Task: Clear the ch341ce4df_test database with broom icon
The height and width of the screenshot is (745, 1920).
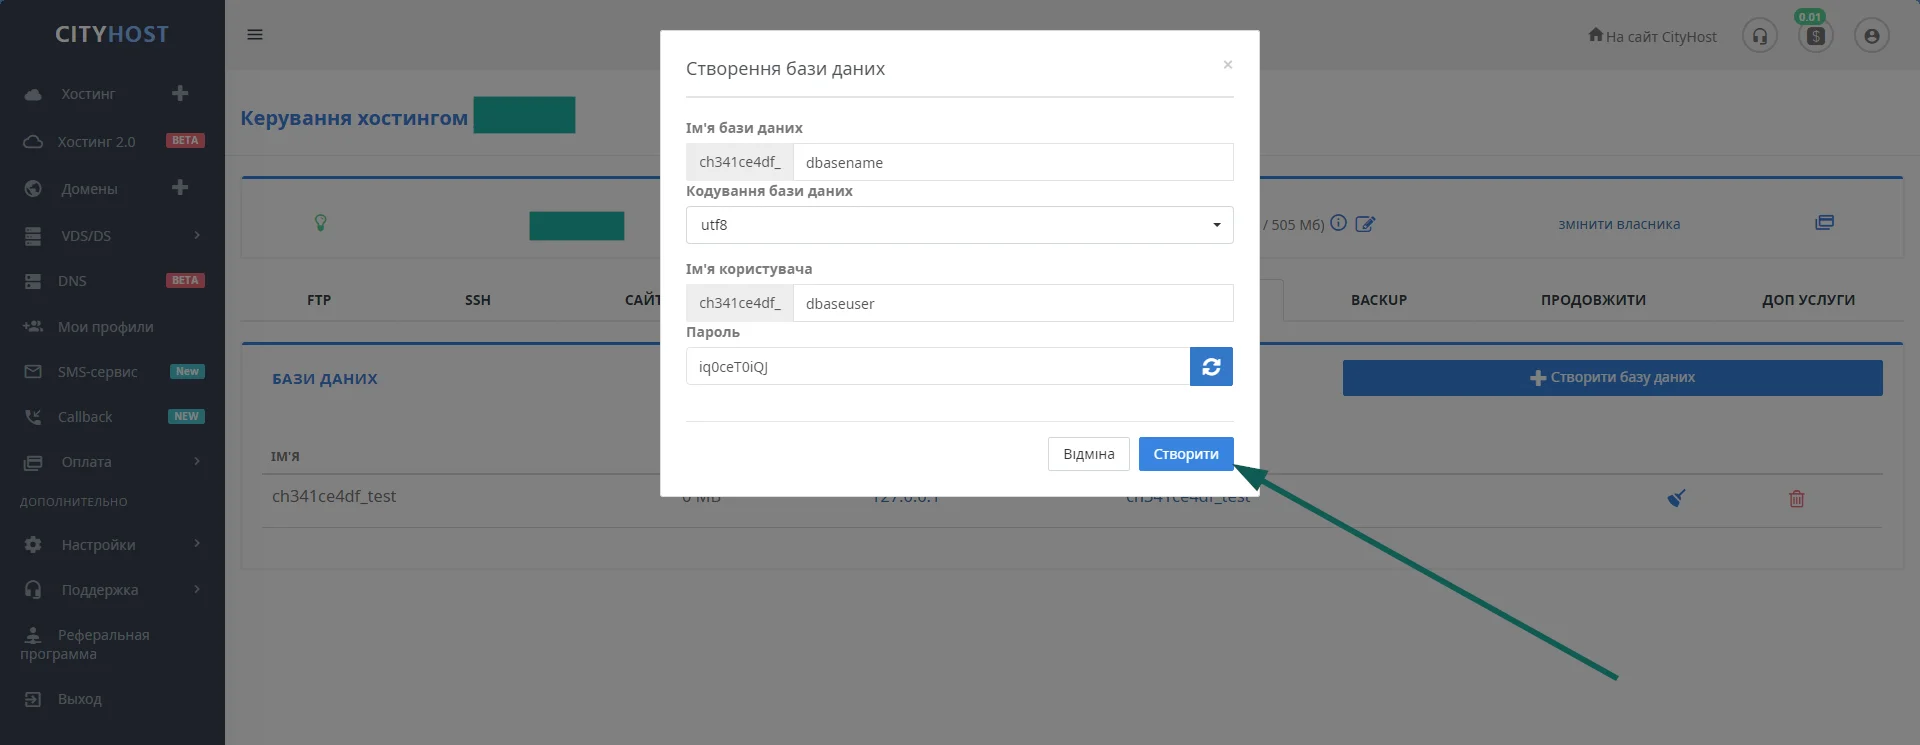Action: tap(1677, 497)
